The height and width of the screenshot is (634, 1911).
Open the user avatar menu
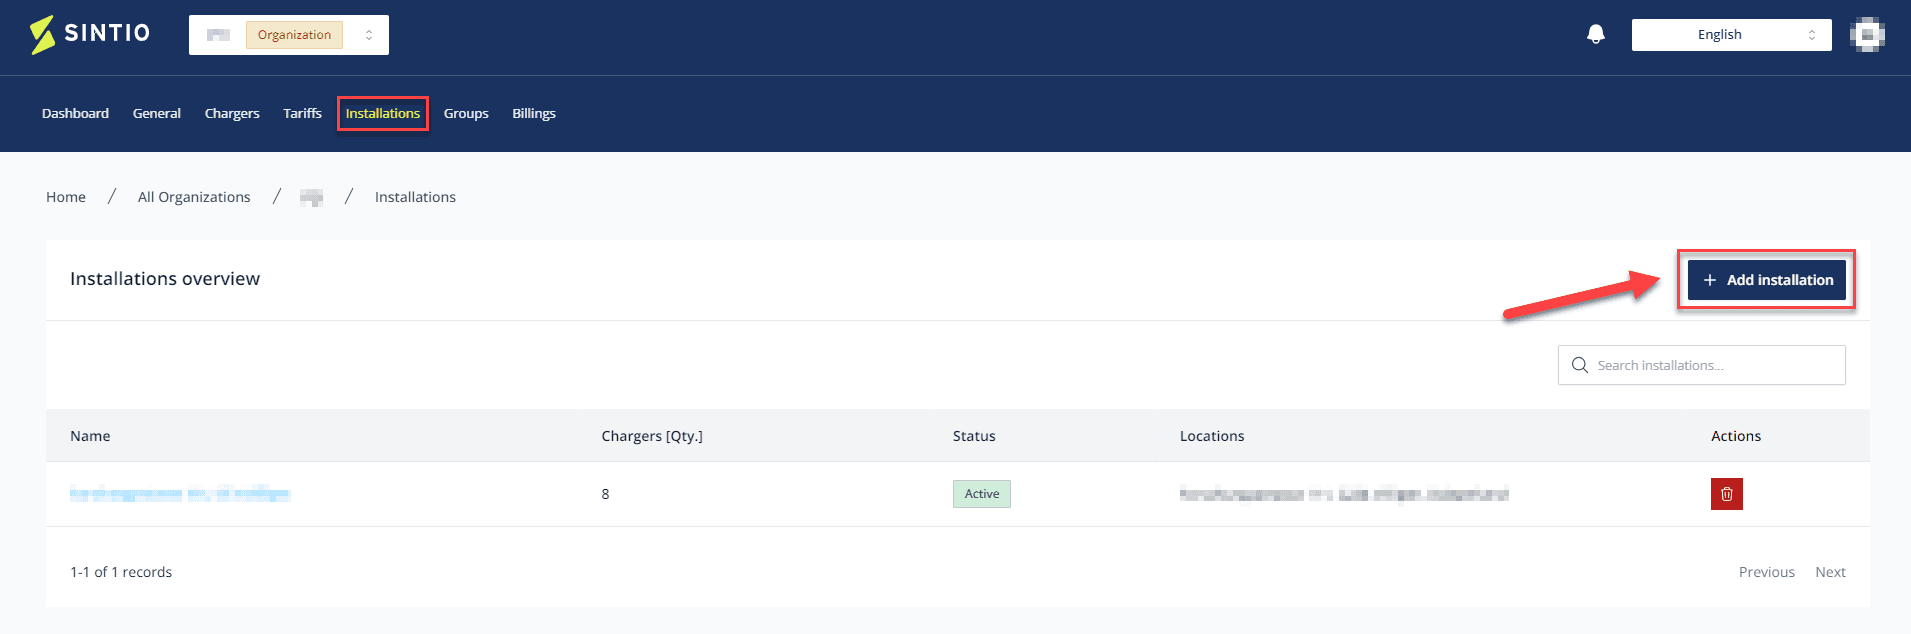click(1867, 35)
